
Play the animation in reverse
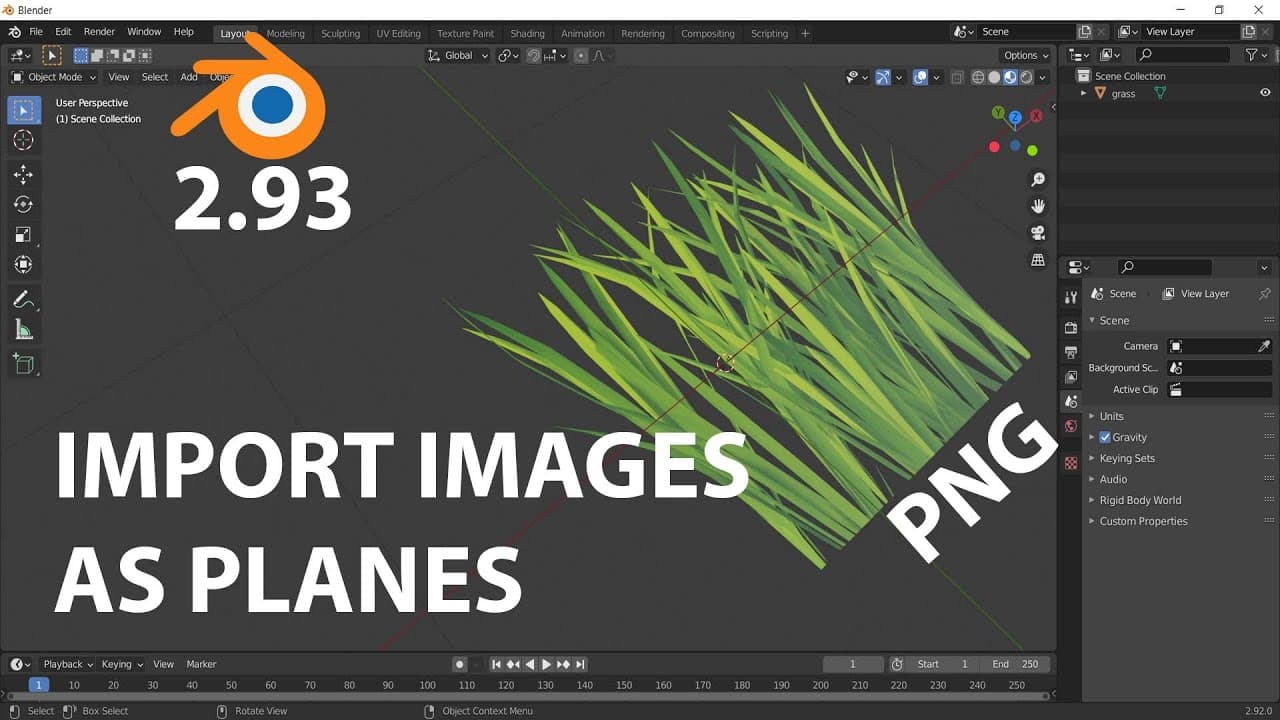530,664
